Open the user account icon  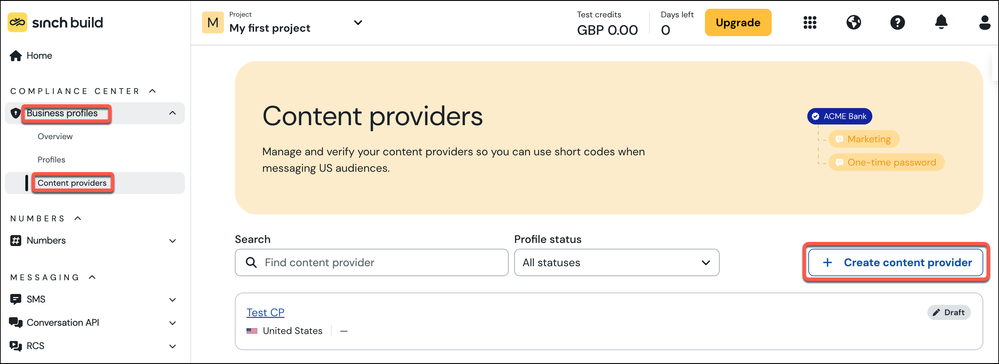984,22
